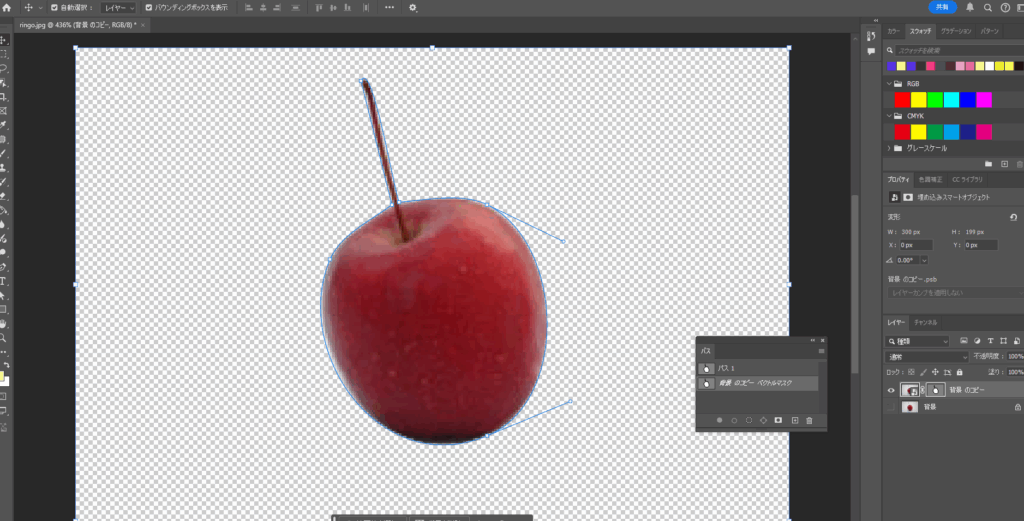Open the notifications bell icon

point(970,7)
